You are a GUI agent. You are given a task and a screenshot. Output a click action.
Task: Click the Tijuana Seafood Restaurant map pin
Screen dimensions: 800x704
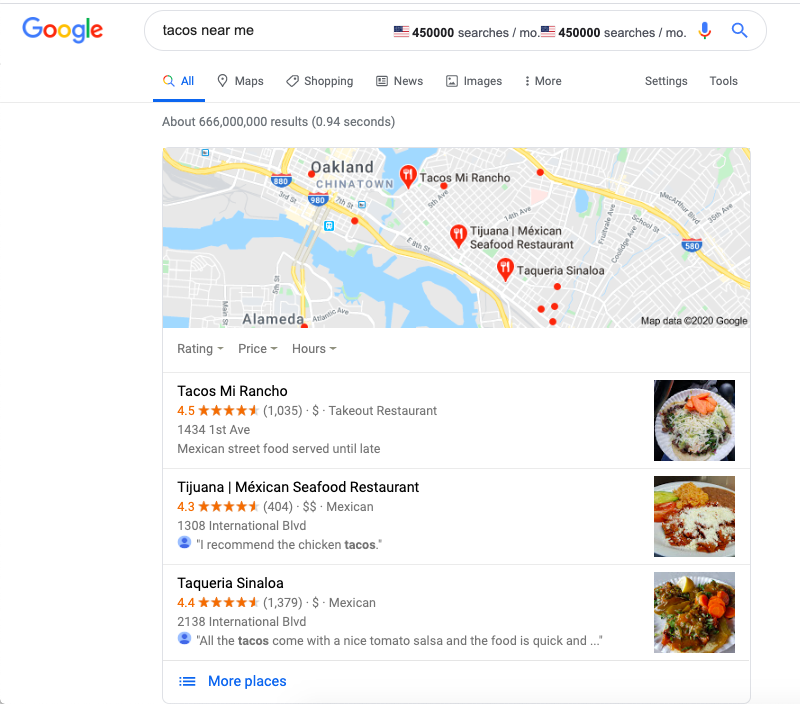click(x=458, y=236)
